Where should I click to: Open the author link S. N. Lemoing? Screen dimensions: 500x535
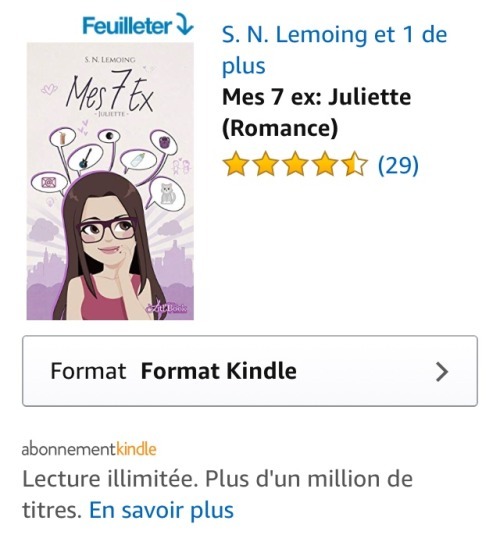[x=295, y=35]
